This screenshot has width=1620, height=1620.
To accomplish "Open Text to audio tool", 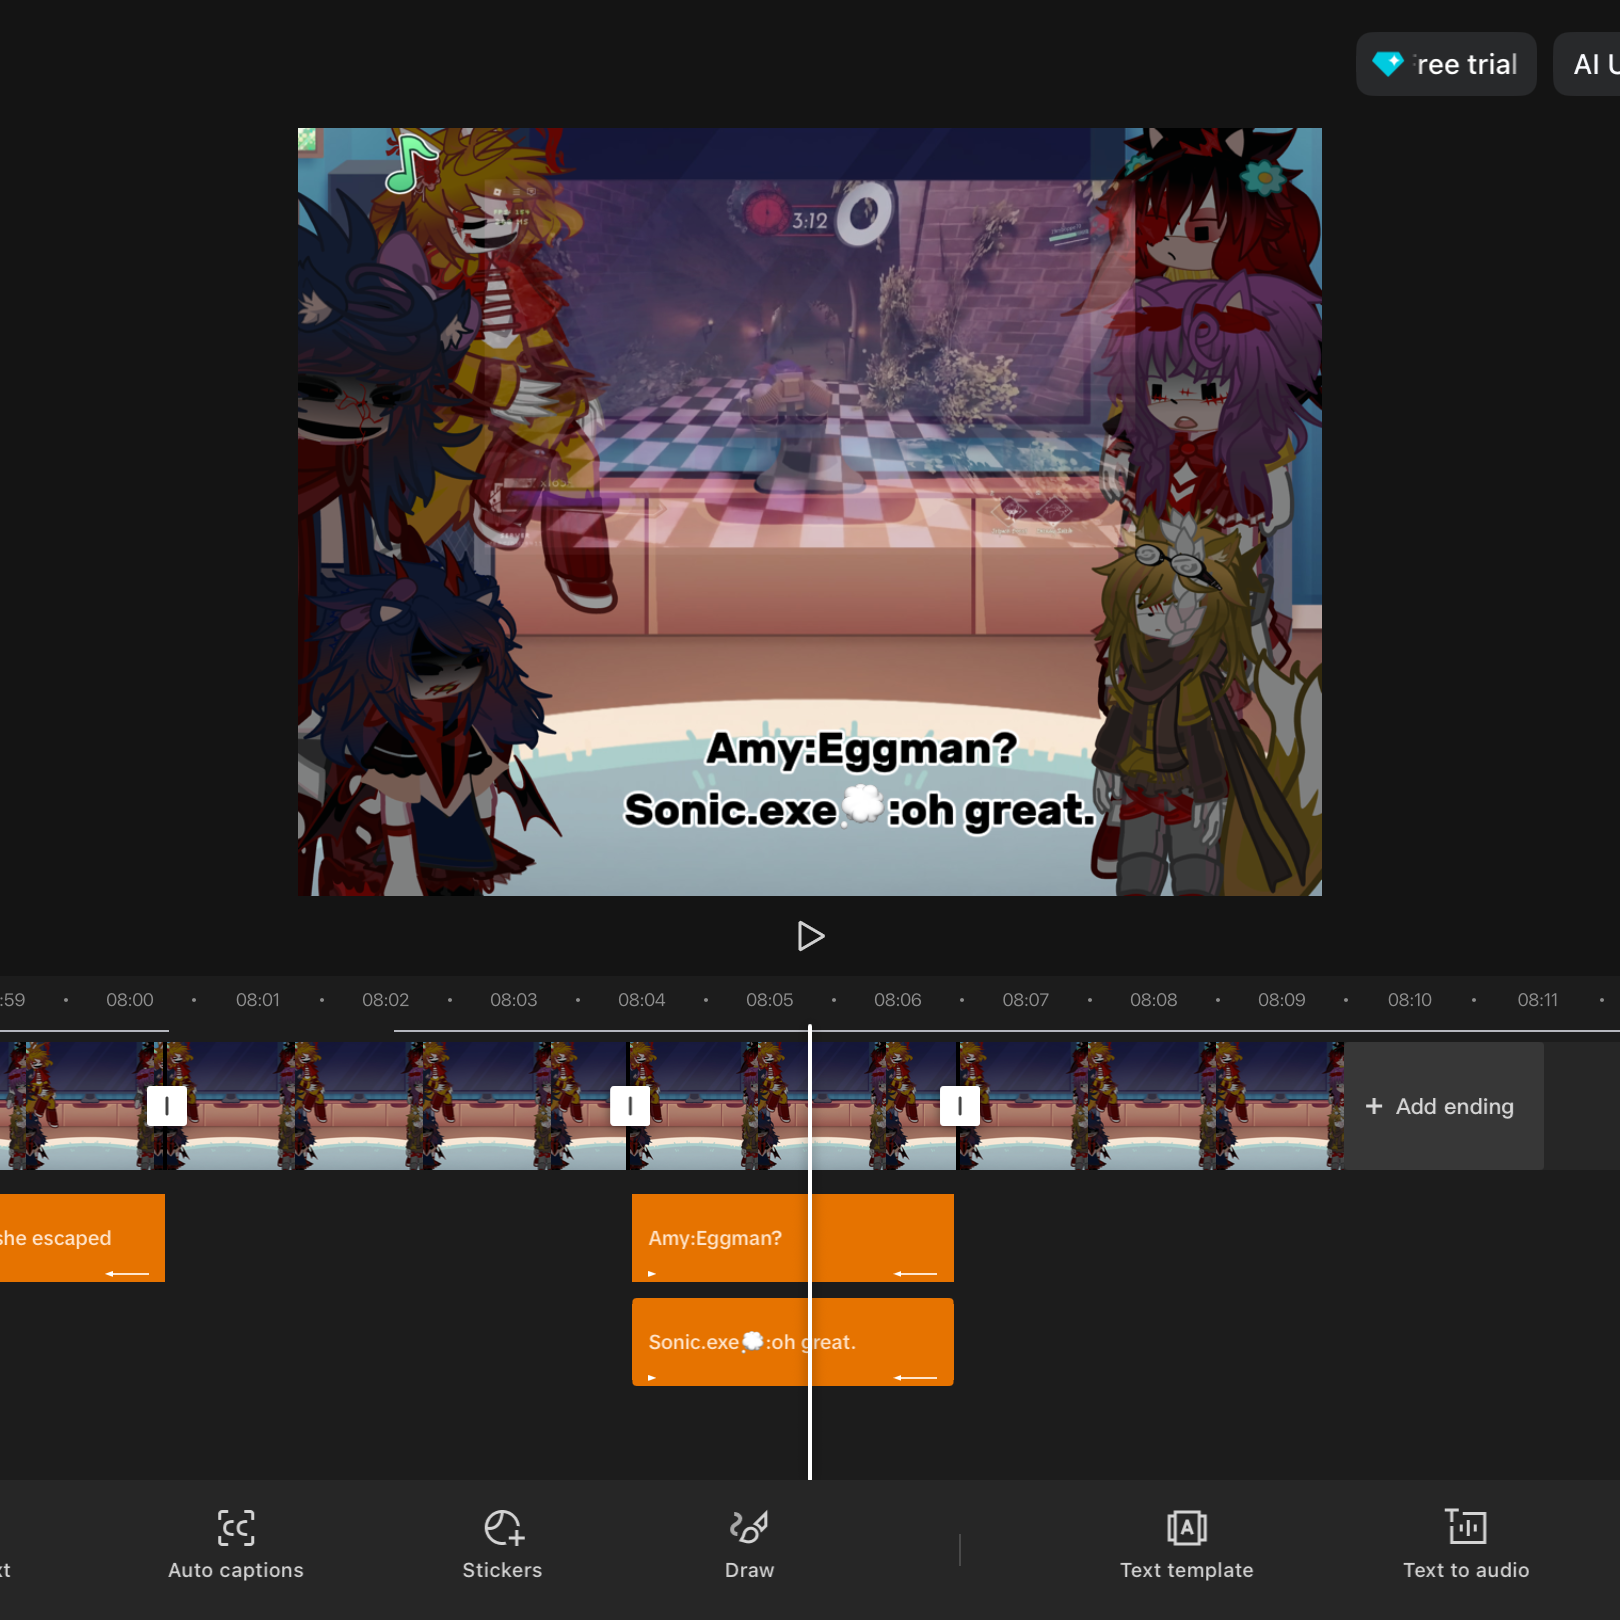I will [x=1466, y=1545].
